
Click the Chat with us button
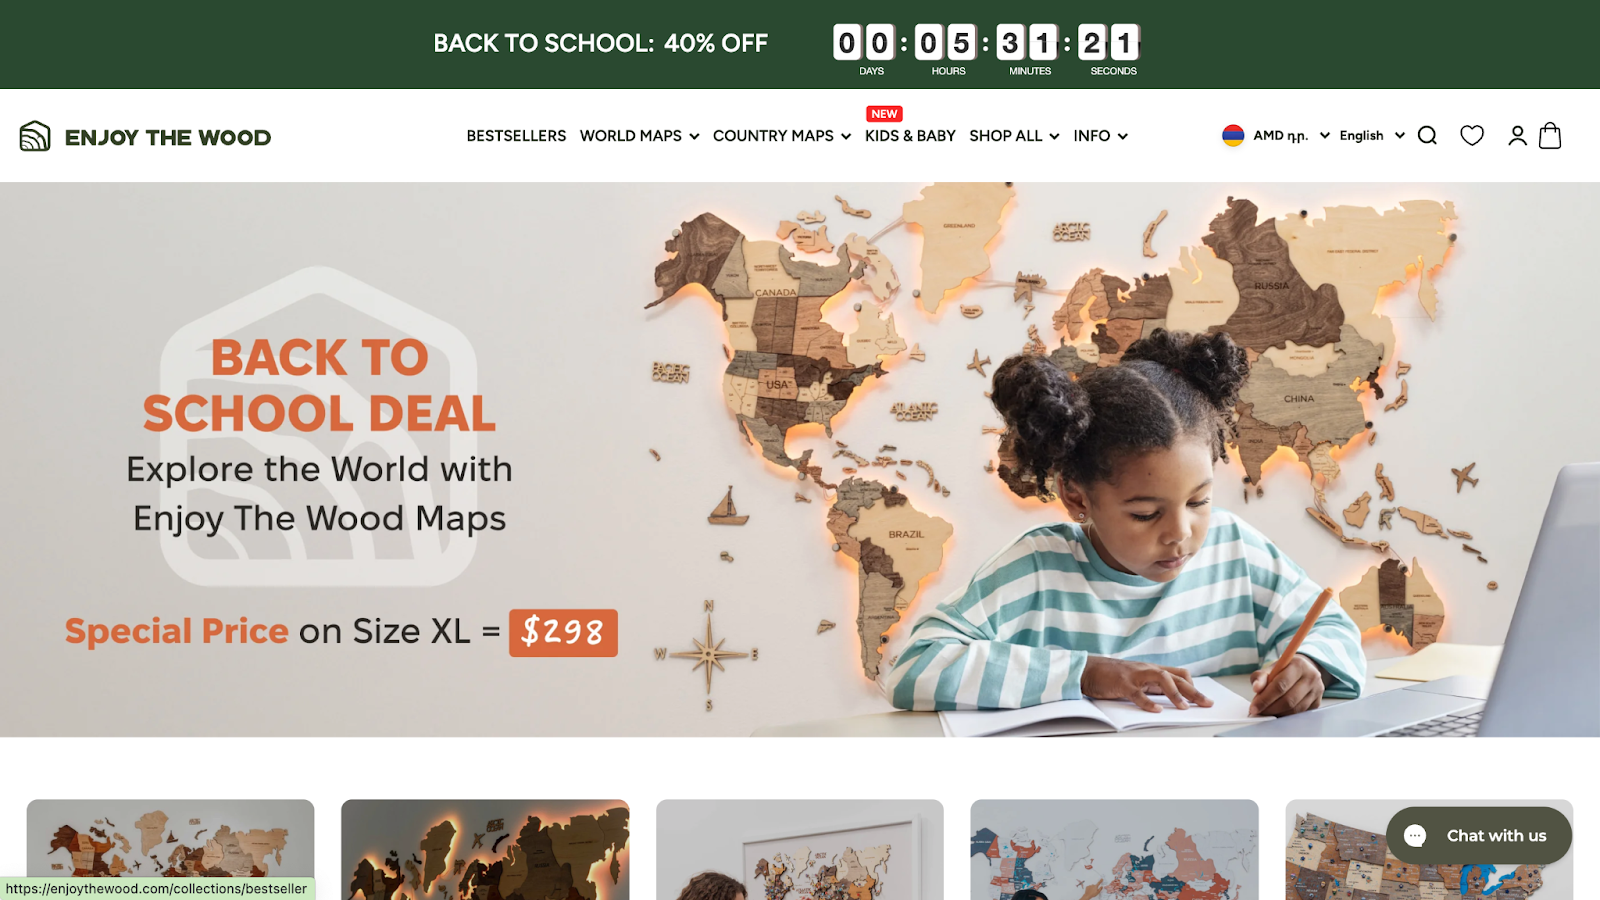pyautogui.click(x=1479, y=836)
